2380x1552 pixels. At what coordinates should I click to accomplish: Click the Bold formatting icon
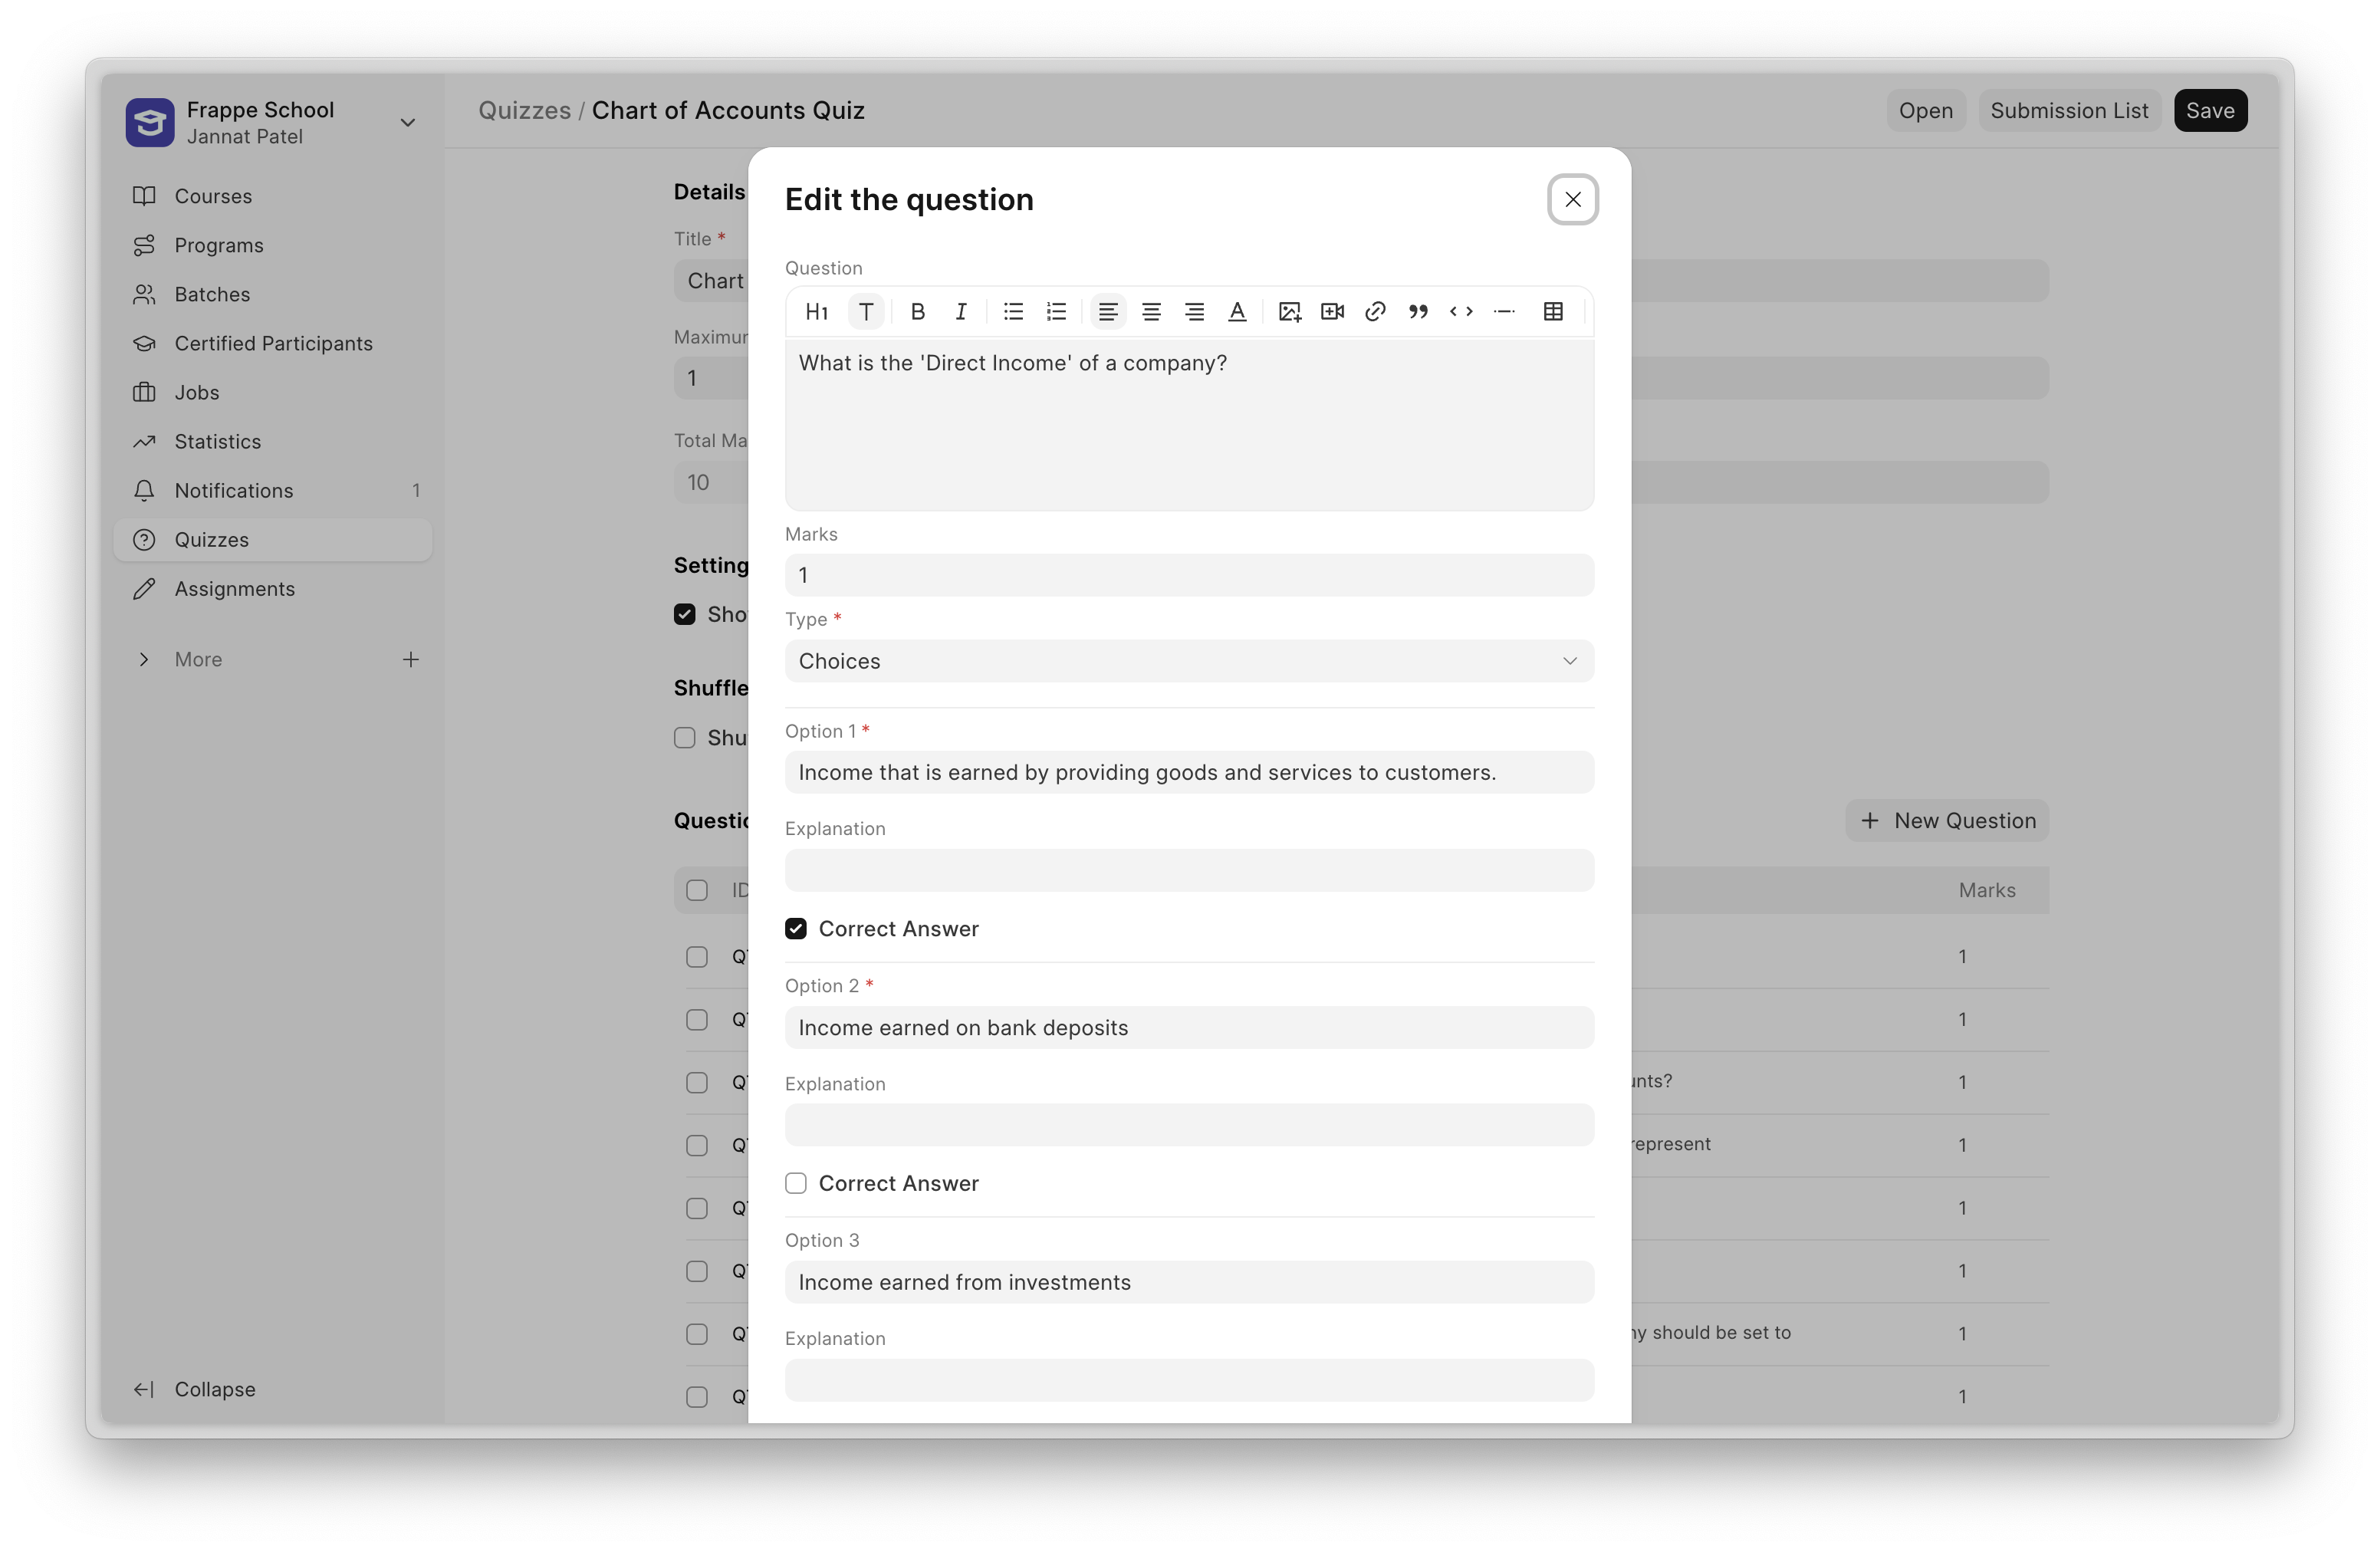pyautogui.click(x=917, y=311)
